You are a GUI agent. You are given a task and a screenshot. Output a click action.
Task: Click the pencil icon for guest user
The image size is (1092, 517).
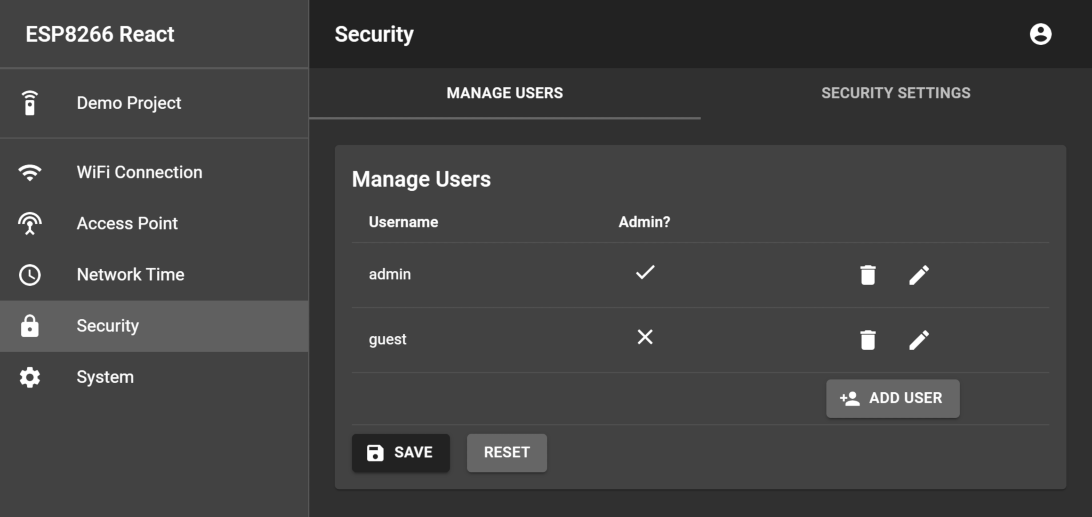919,340
